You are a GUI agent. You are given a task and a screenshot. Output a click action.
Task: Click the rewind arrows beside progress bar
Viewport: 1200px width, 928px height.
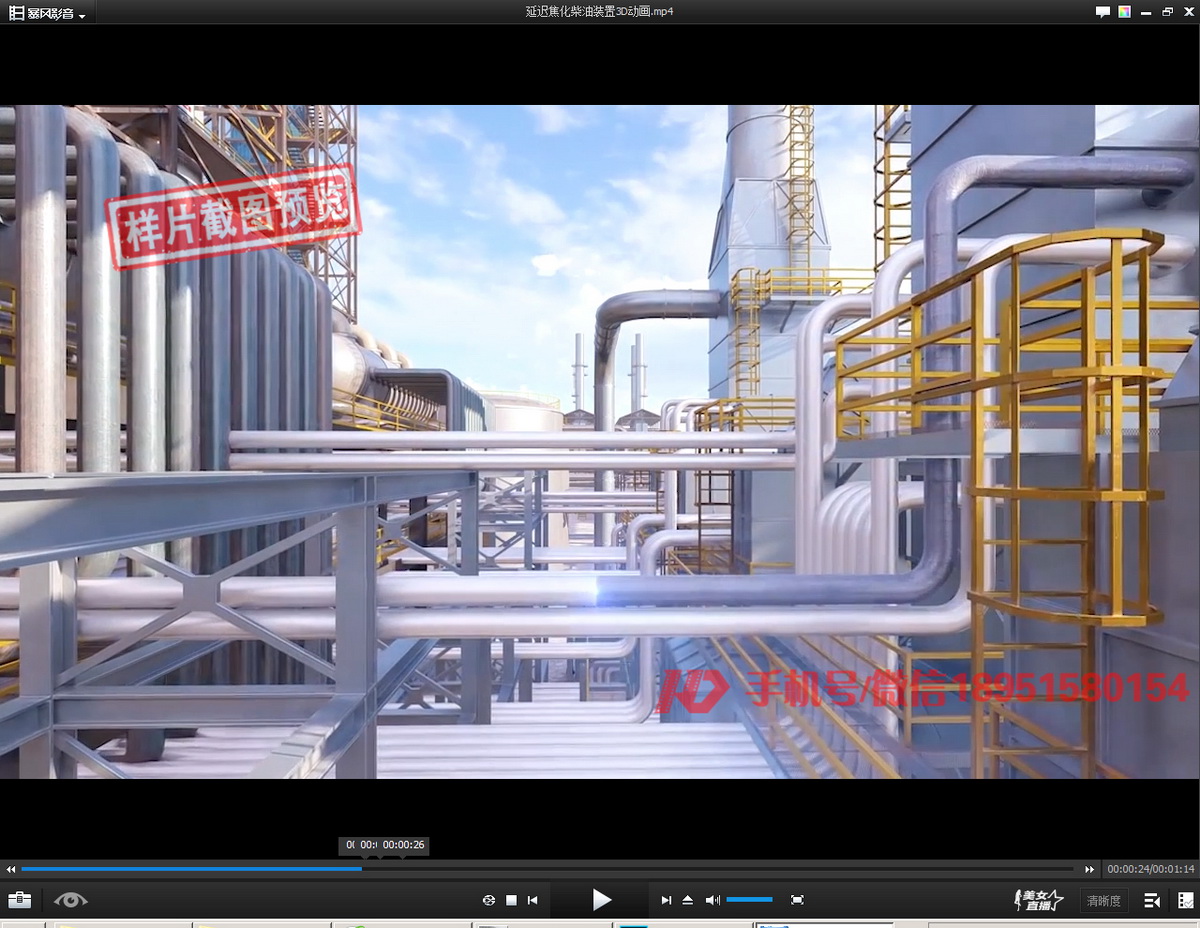(x=11, y=870)
